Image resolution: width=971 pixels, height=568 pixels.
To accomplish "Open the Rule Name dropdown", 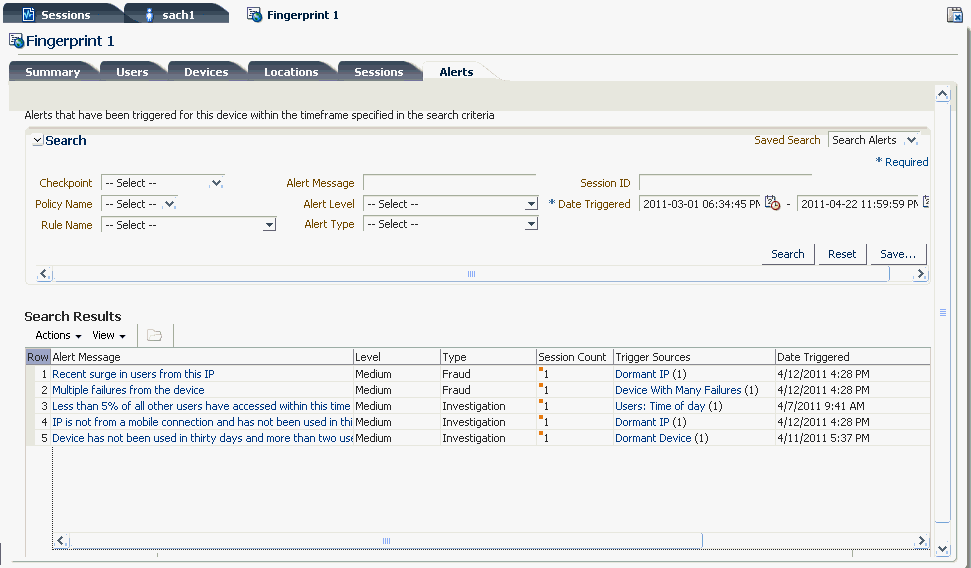I will point(269,225).
